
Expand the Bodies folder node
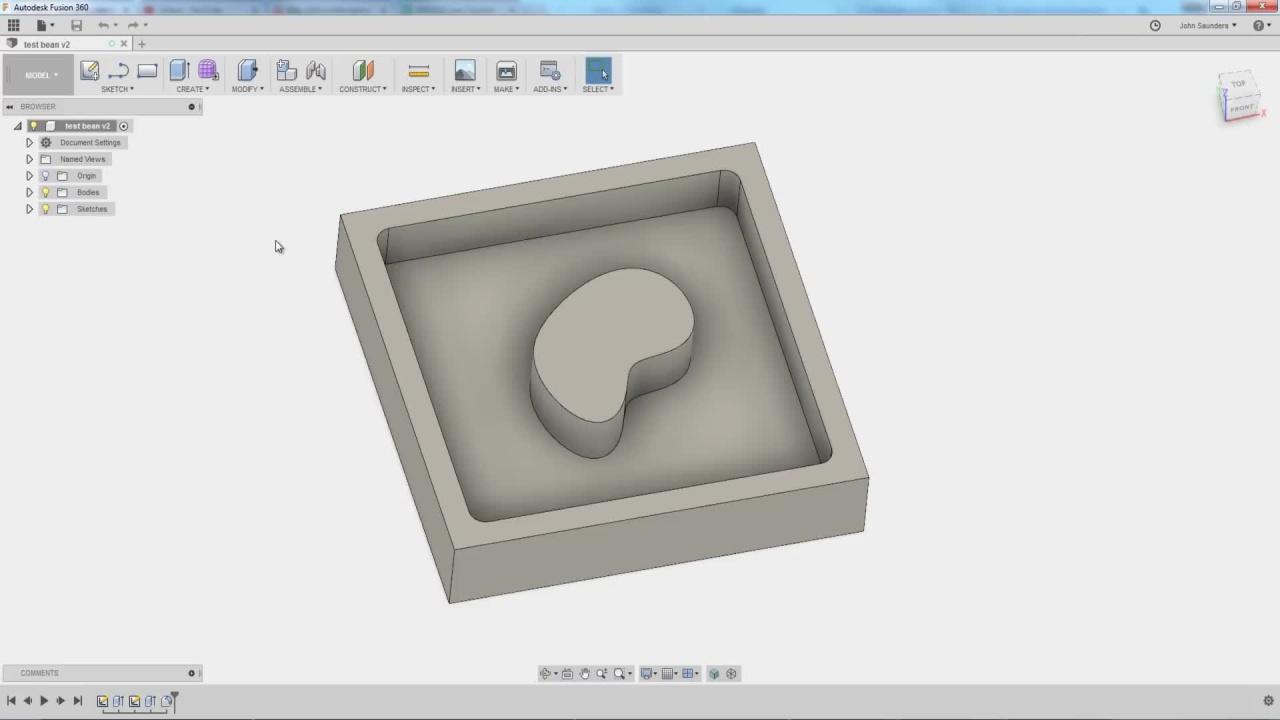click(29, 192)
